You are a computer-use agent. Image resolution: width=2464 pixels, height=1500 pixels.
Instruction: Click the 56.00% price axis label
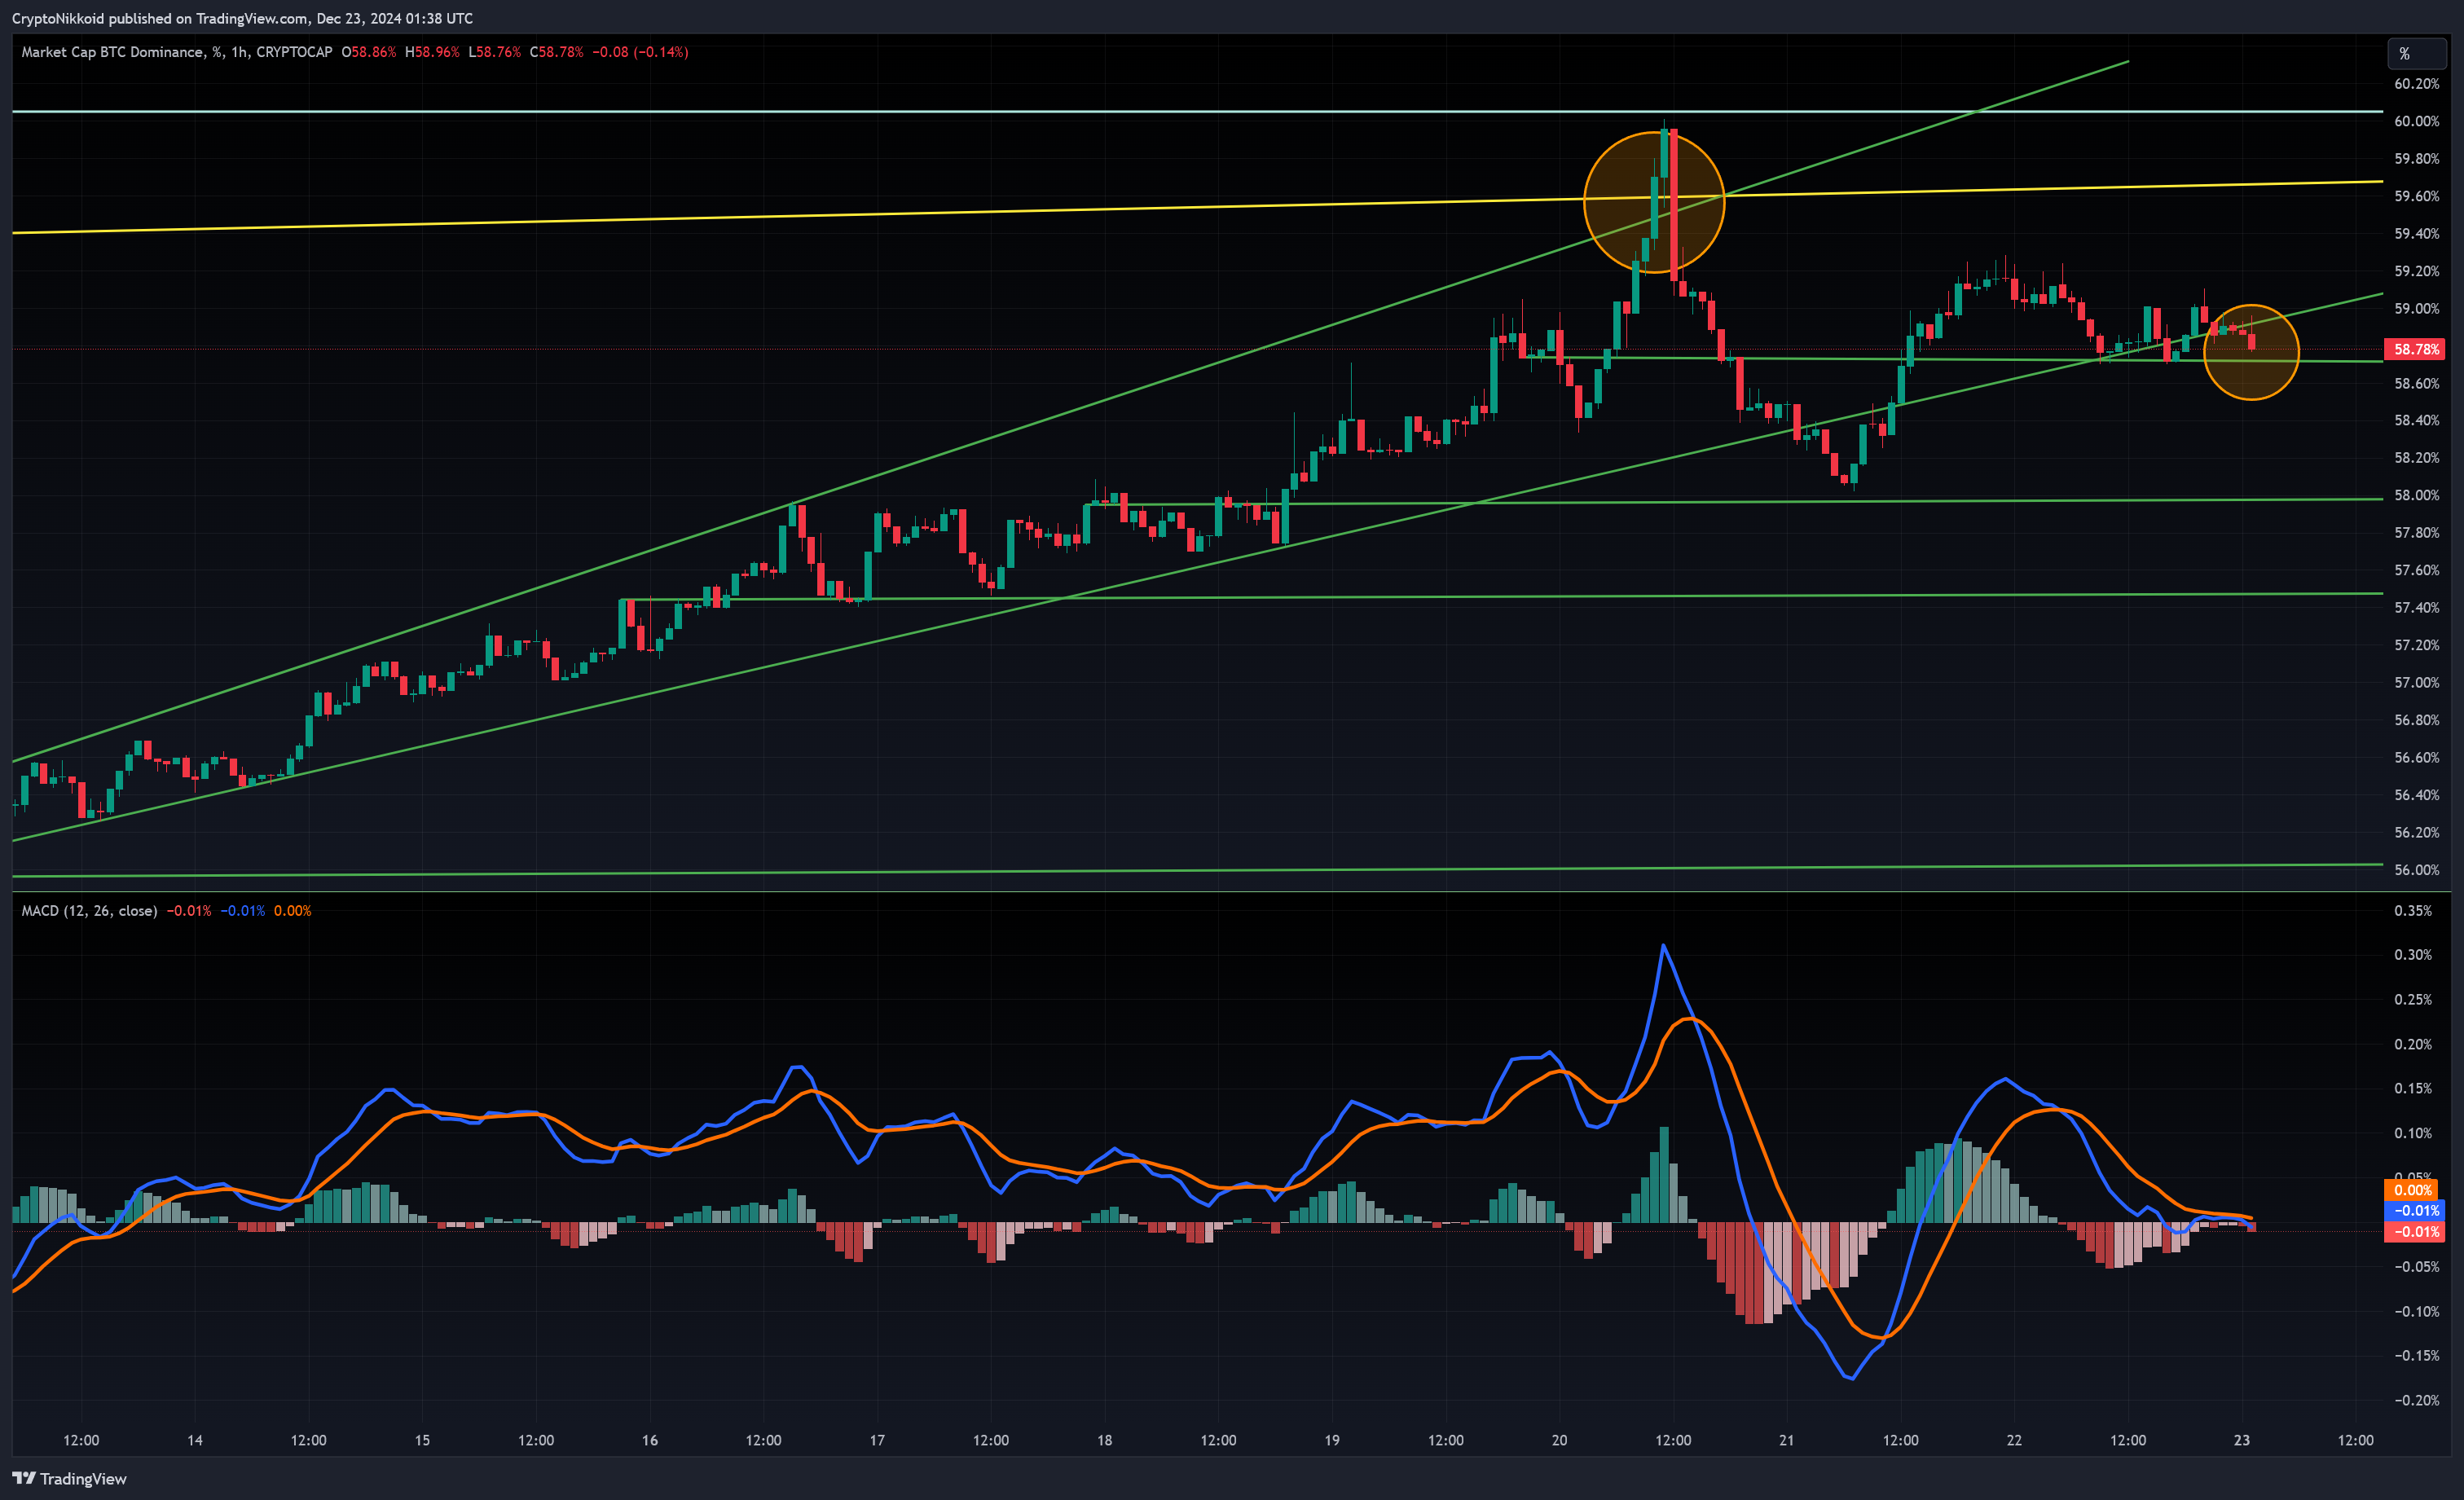pyautogui.click(x=2416, y=870)
